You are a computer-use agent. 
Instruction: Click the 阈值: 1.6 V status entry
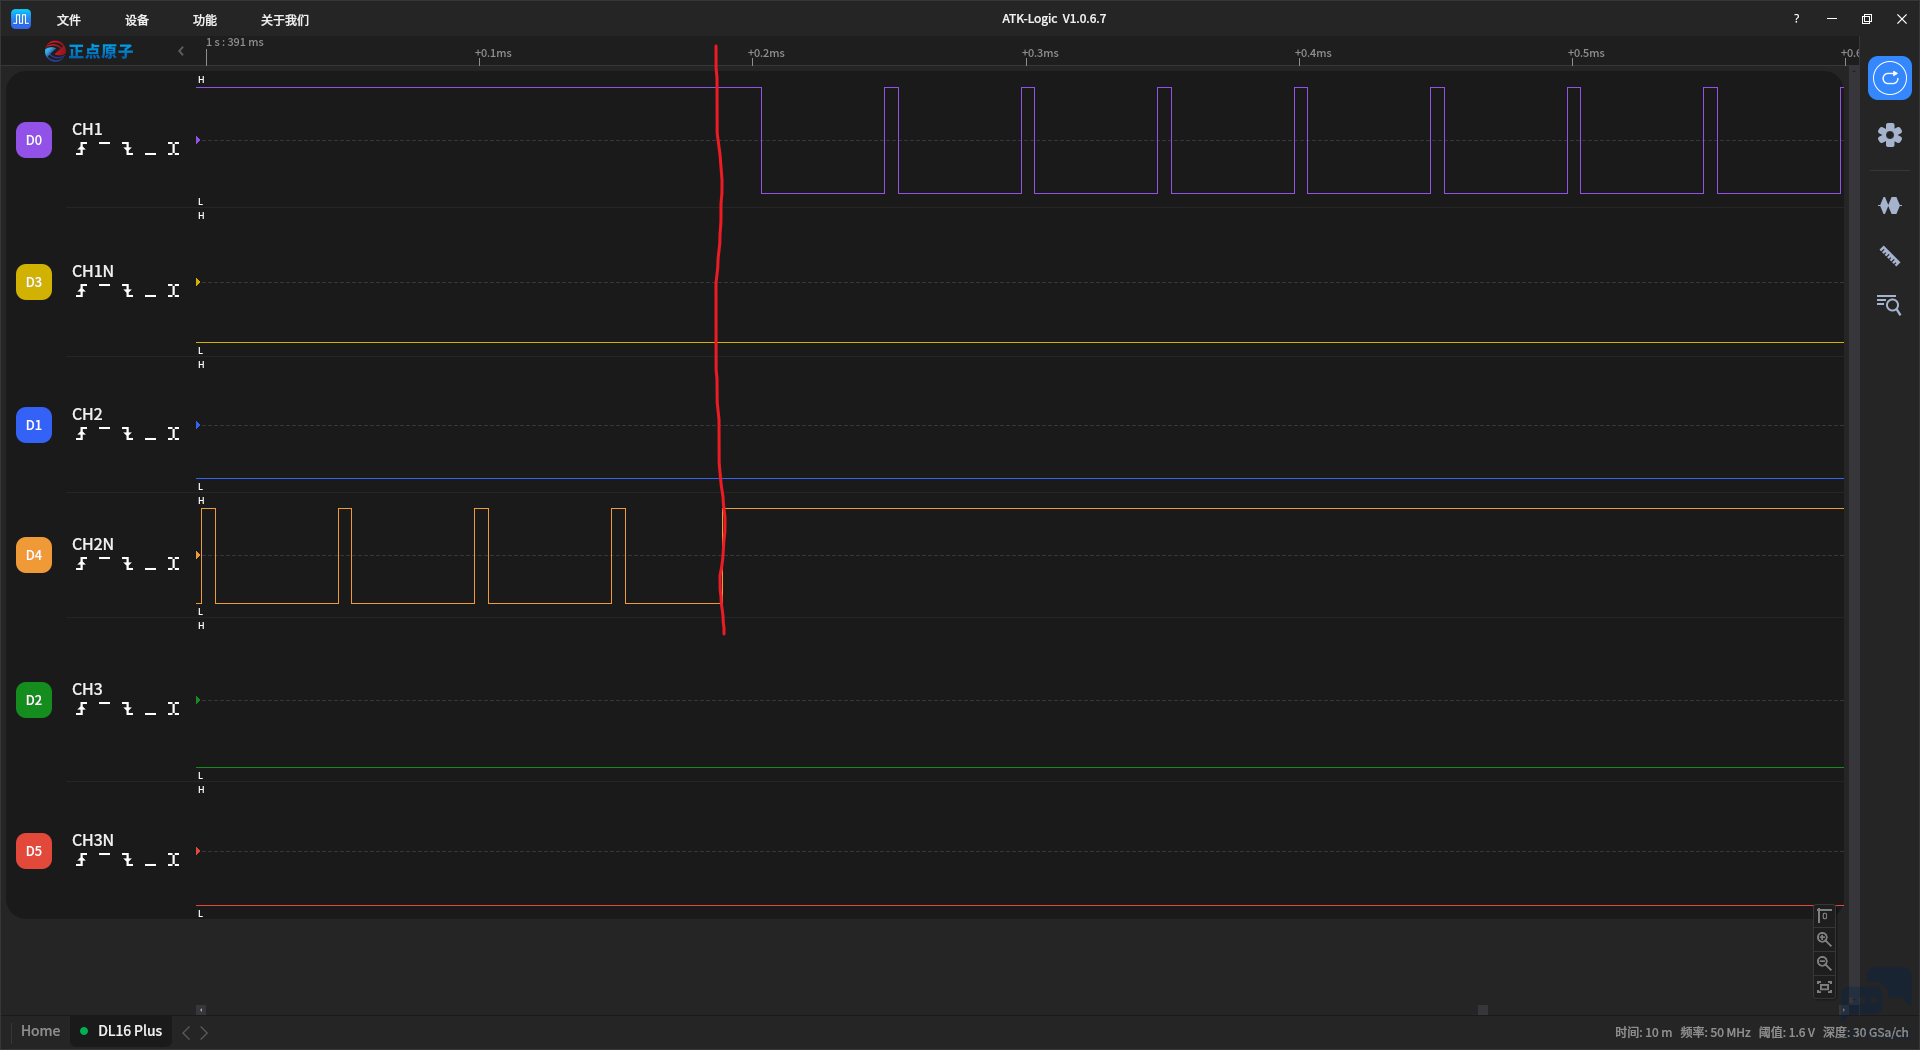[1786, 1032]
